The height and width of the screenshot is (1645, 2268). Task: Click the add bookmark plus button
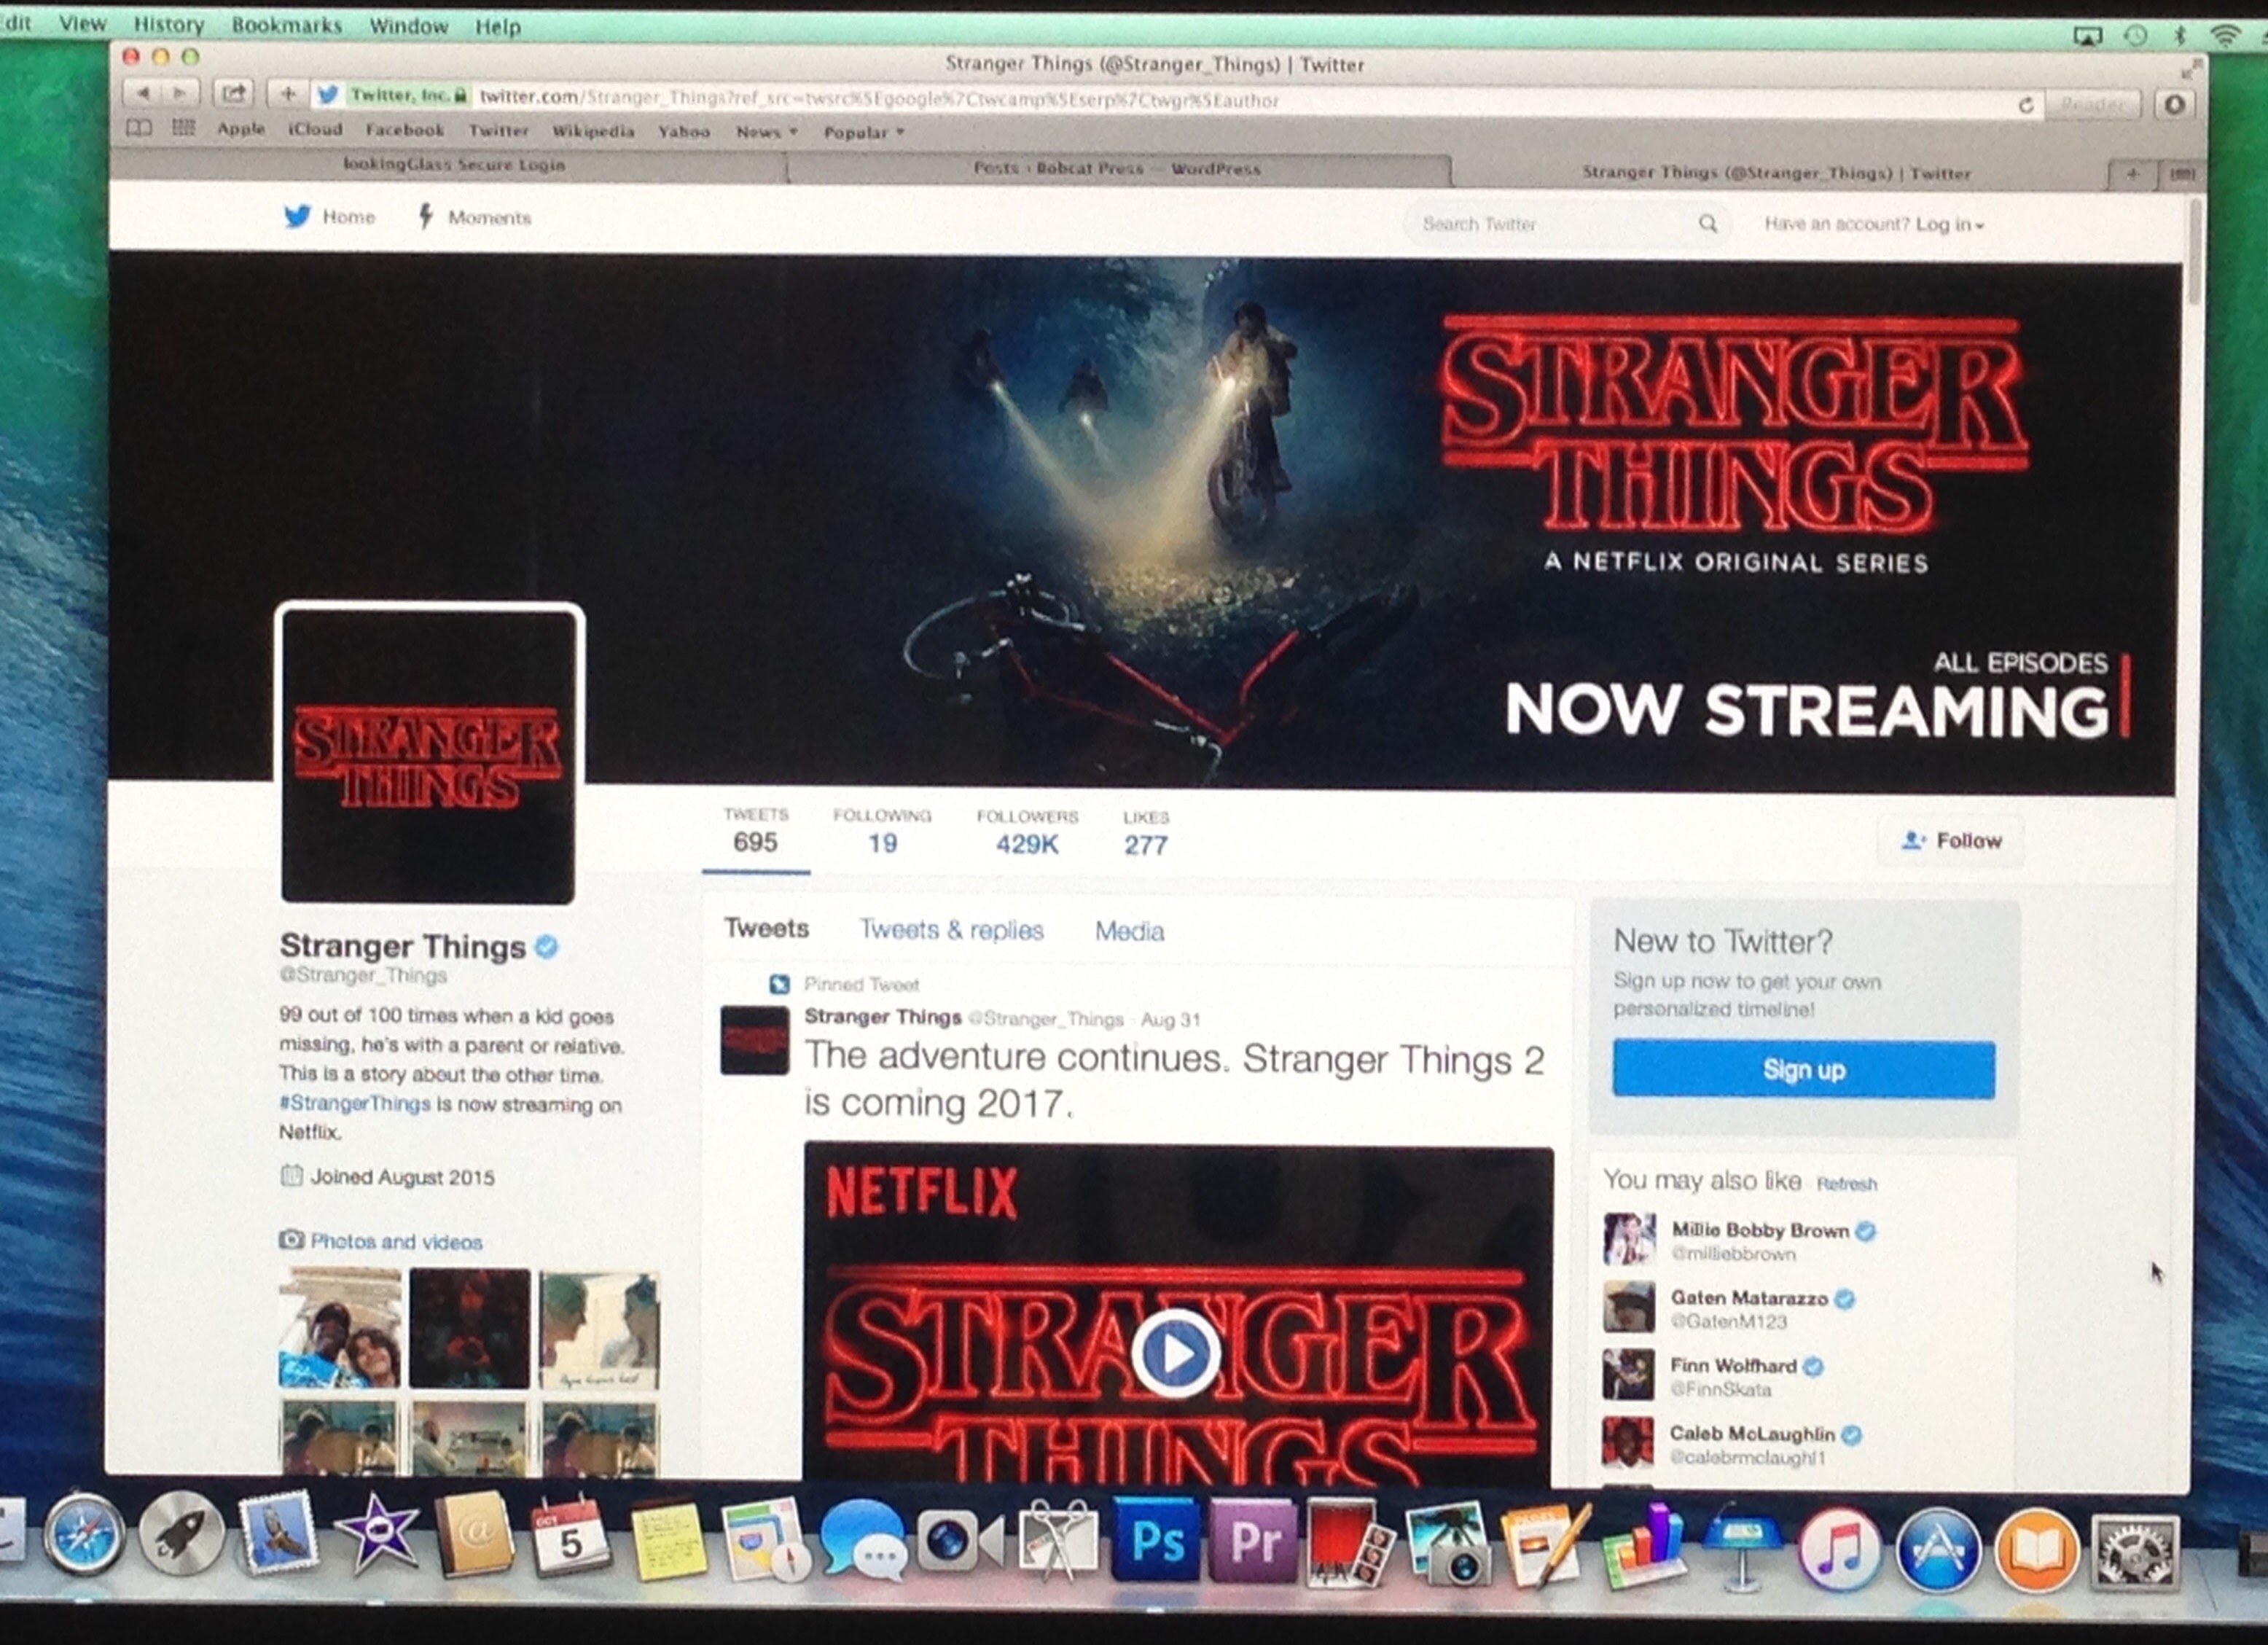[x=288, y=94]
